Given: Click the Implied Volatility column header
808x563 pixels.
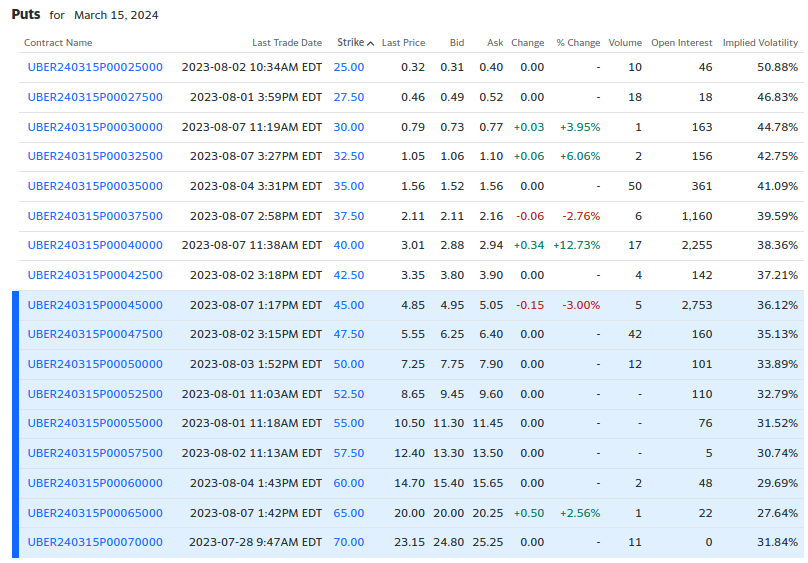Looking at the screenshot, I should [760, 43].
